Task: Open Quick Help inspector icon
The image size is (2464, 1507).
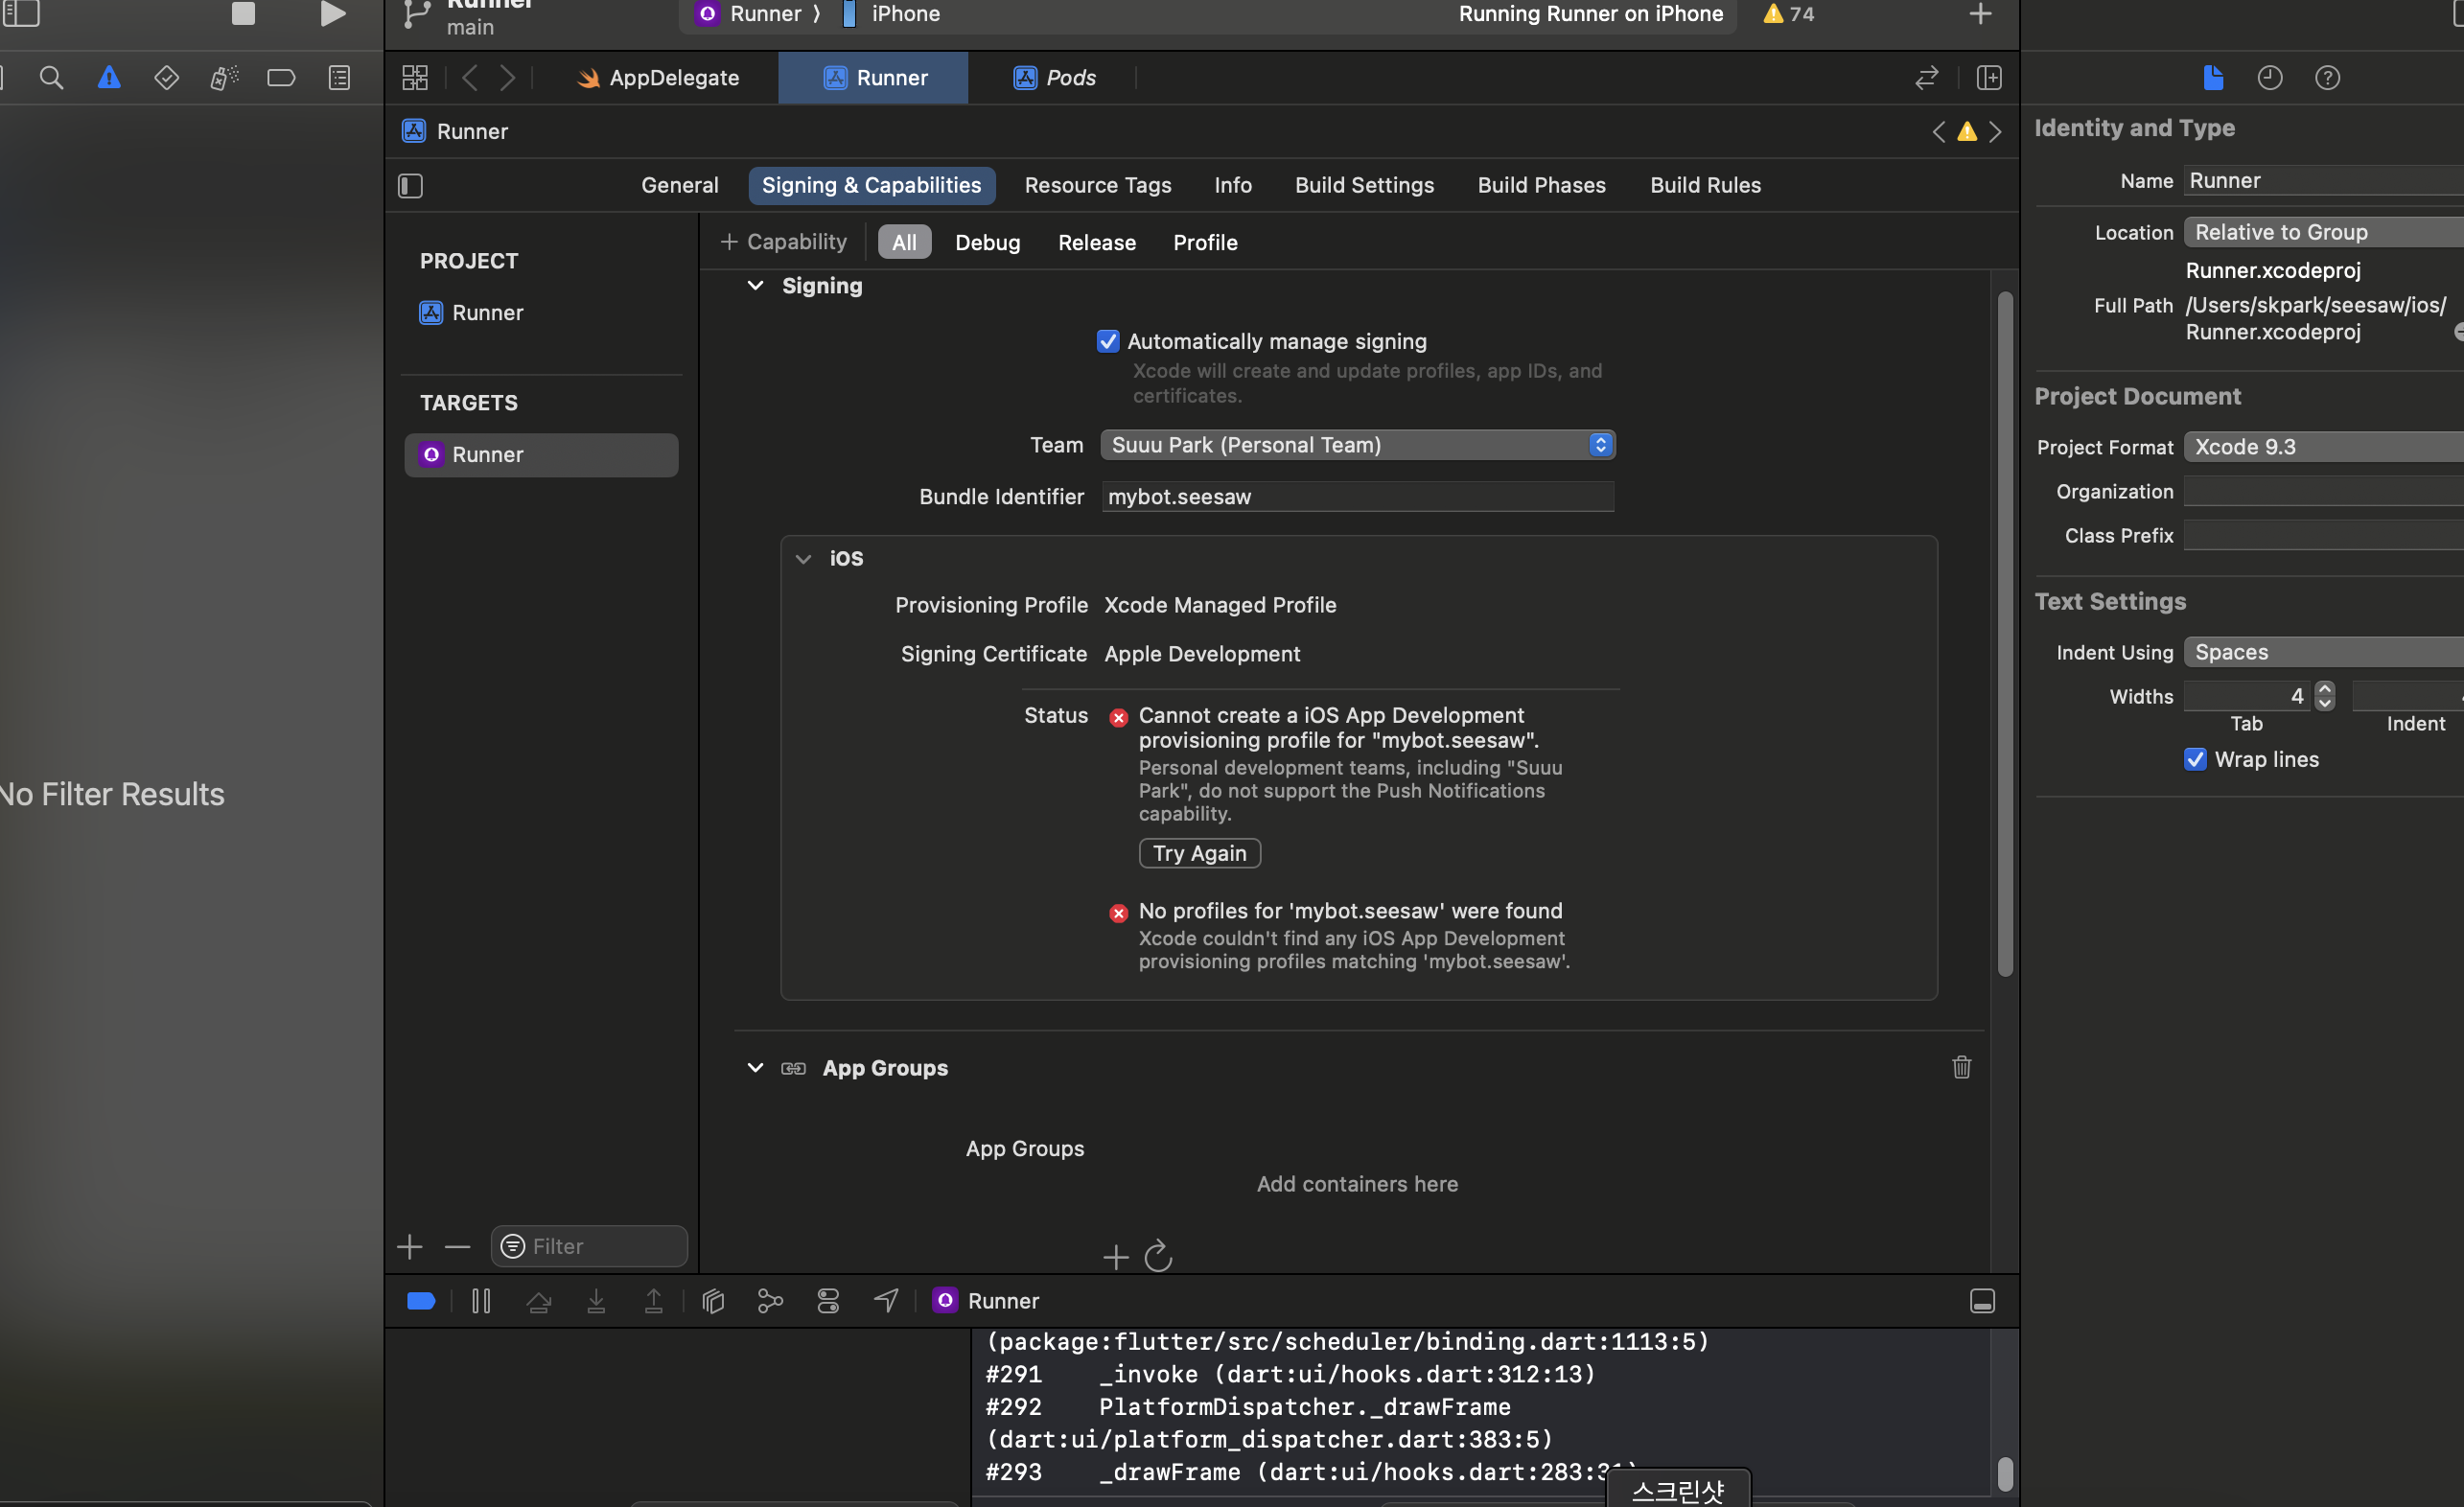Action: (x=2327, y=78)
